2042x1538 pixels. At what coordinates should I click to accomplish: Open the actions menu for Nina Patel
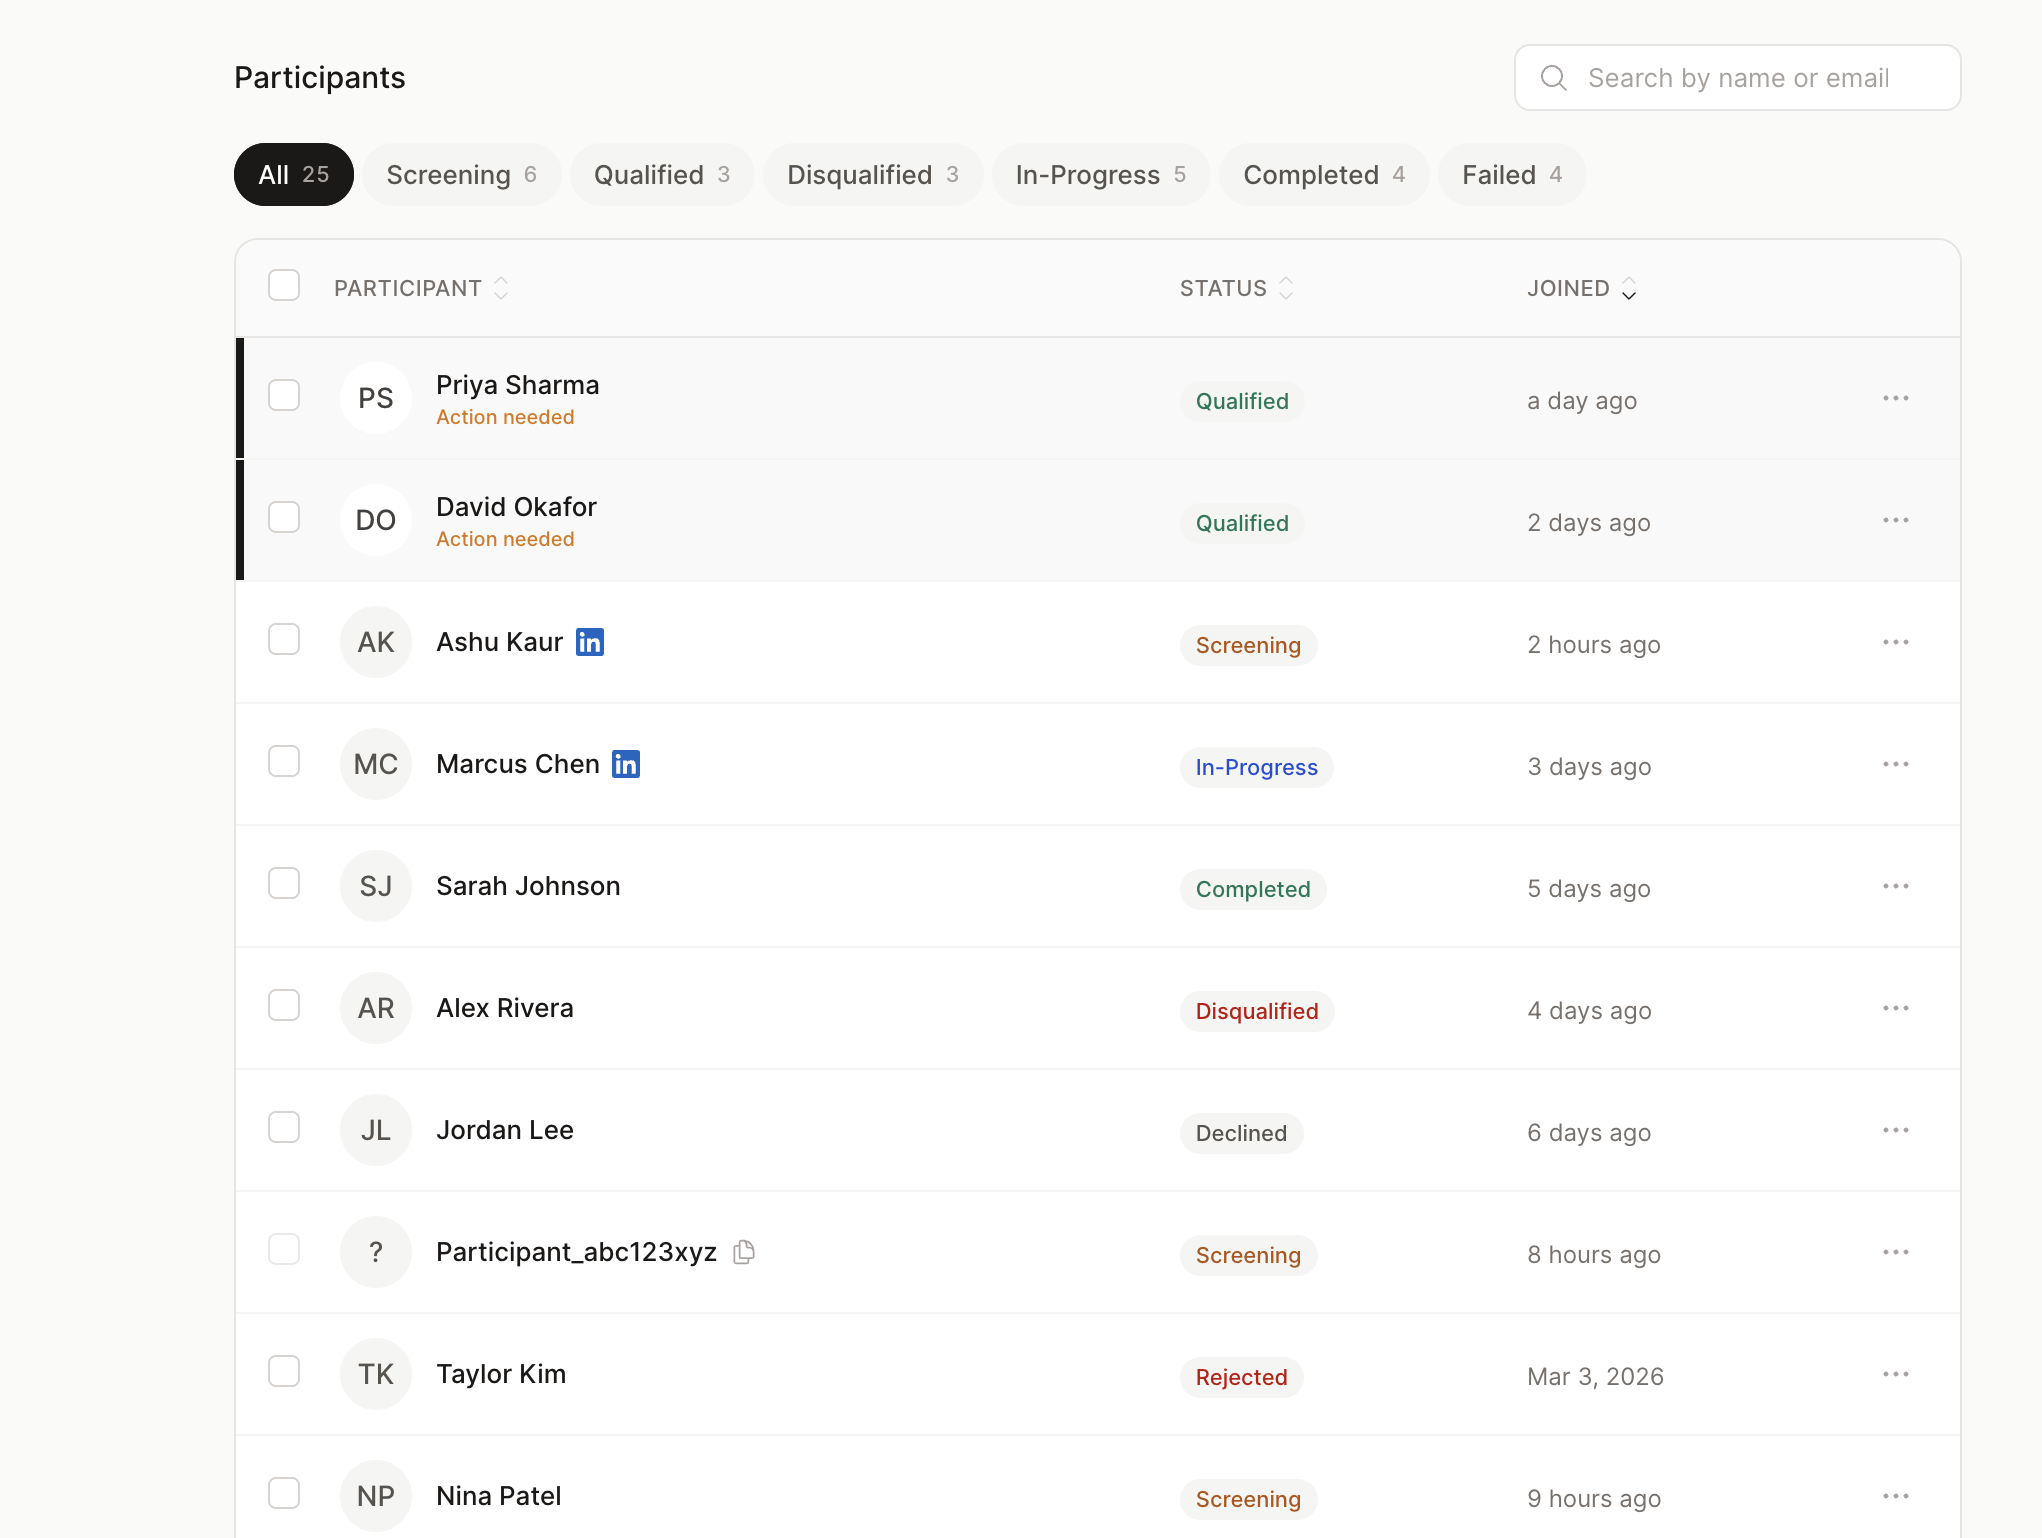coord(1896,1495)
